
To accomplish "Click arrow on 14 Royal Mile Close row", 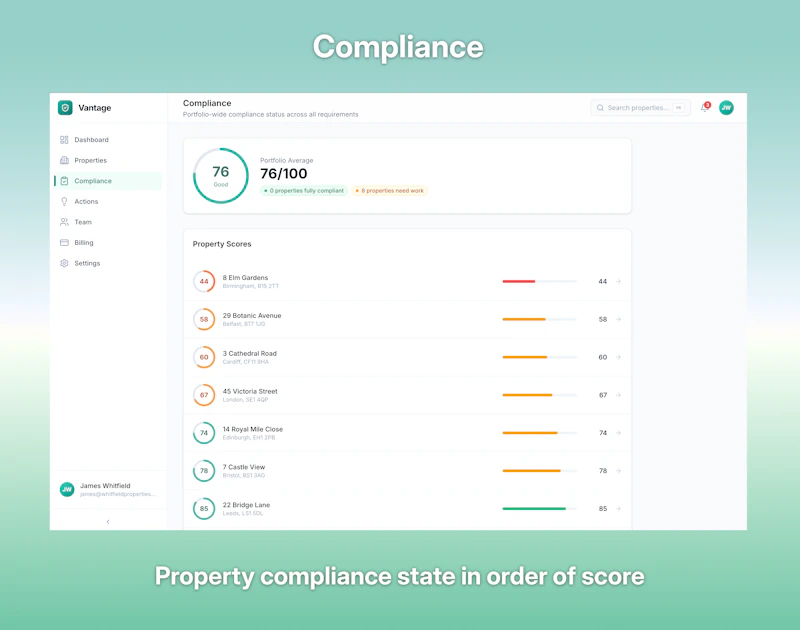I will point(618,433).
